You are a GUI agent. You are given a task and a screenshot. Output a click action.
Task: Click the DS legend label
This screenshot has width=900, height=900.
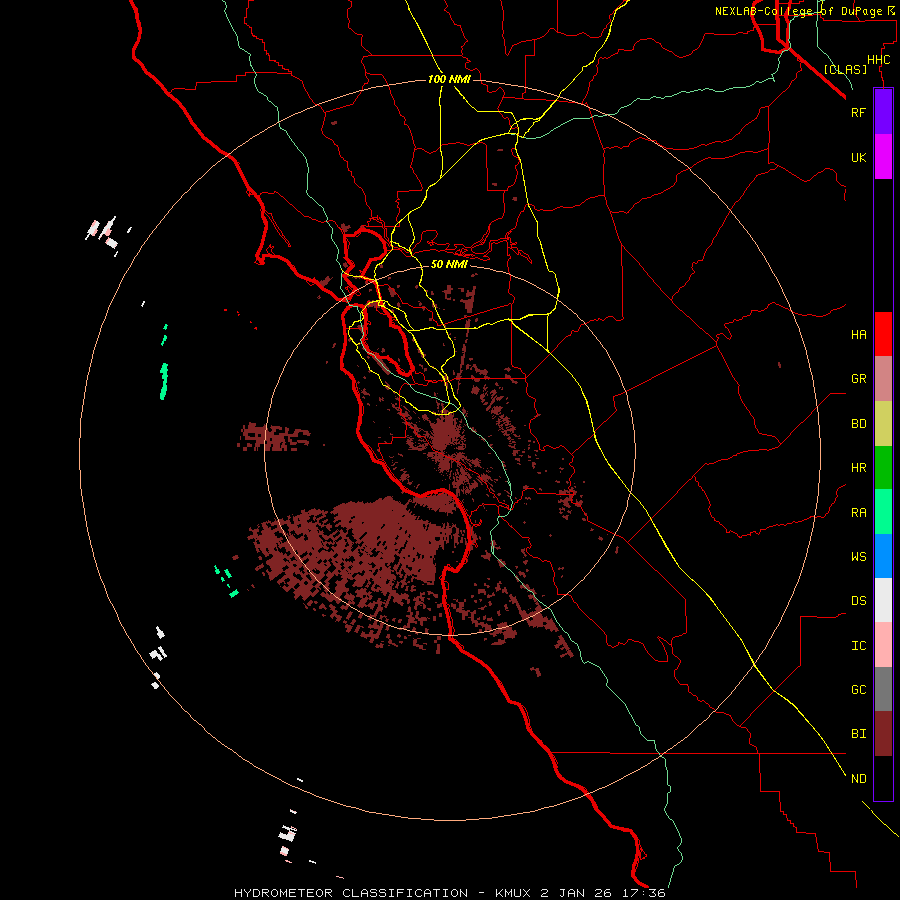click(x=858, y=601)
